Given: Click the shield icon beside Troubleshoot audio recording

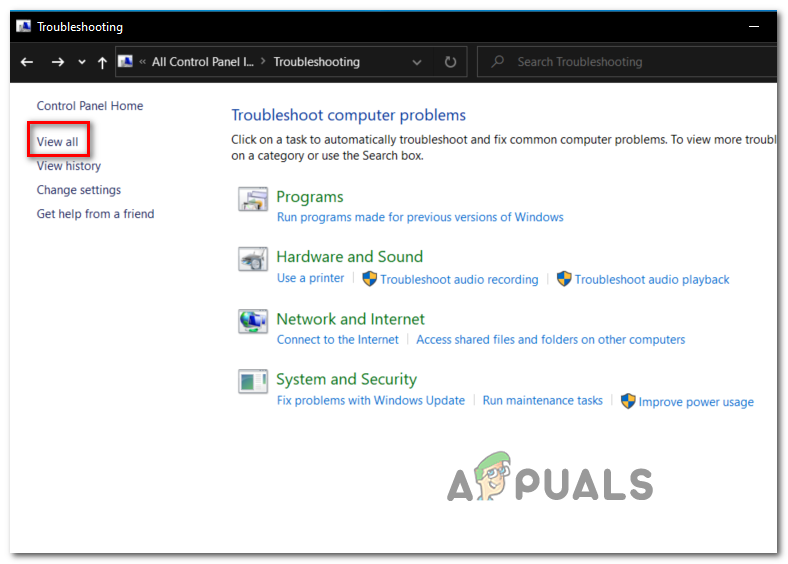Looking at the screenshot, I should [369, 278].
